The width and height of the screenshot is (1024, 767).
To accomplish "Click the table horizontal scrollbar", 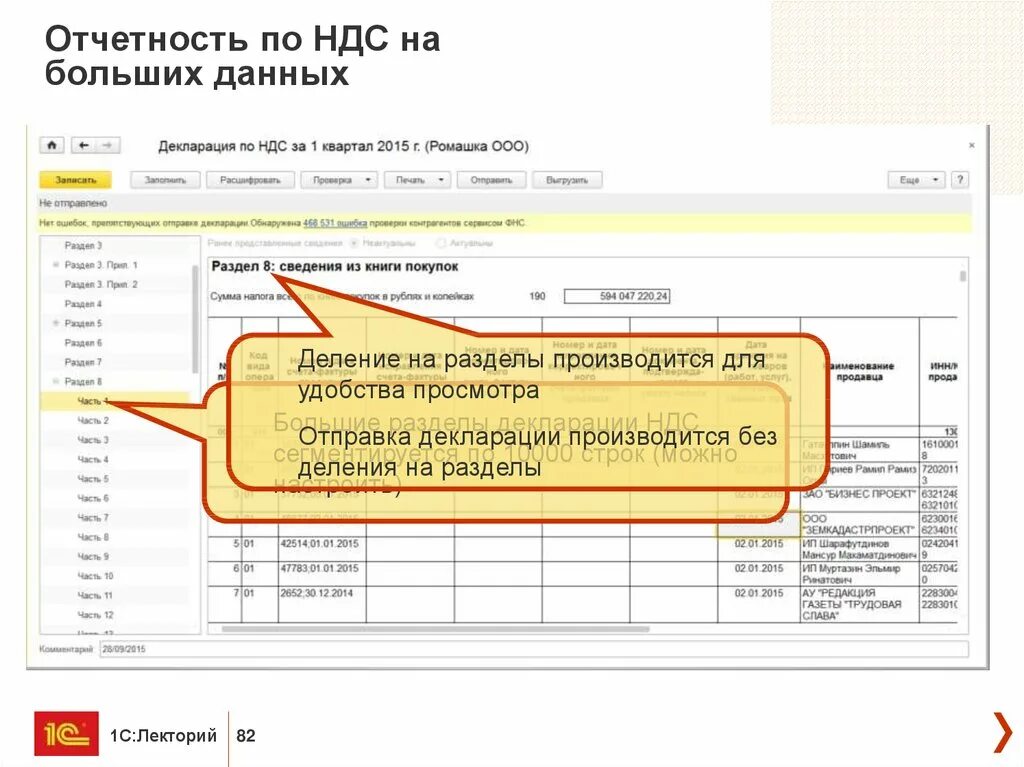I will (x=436, y=629).
